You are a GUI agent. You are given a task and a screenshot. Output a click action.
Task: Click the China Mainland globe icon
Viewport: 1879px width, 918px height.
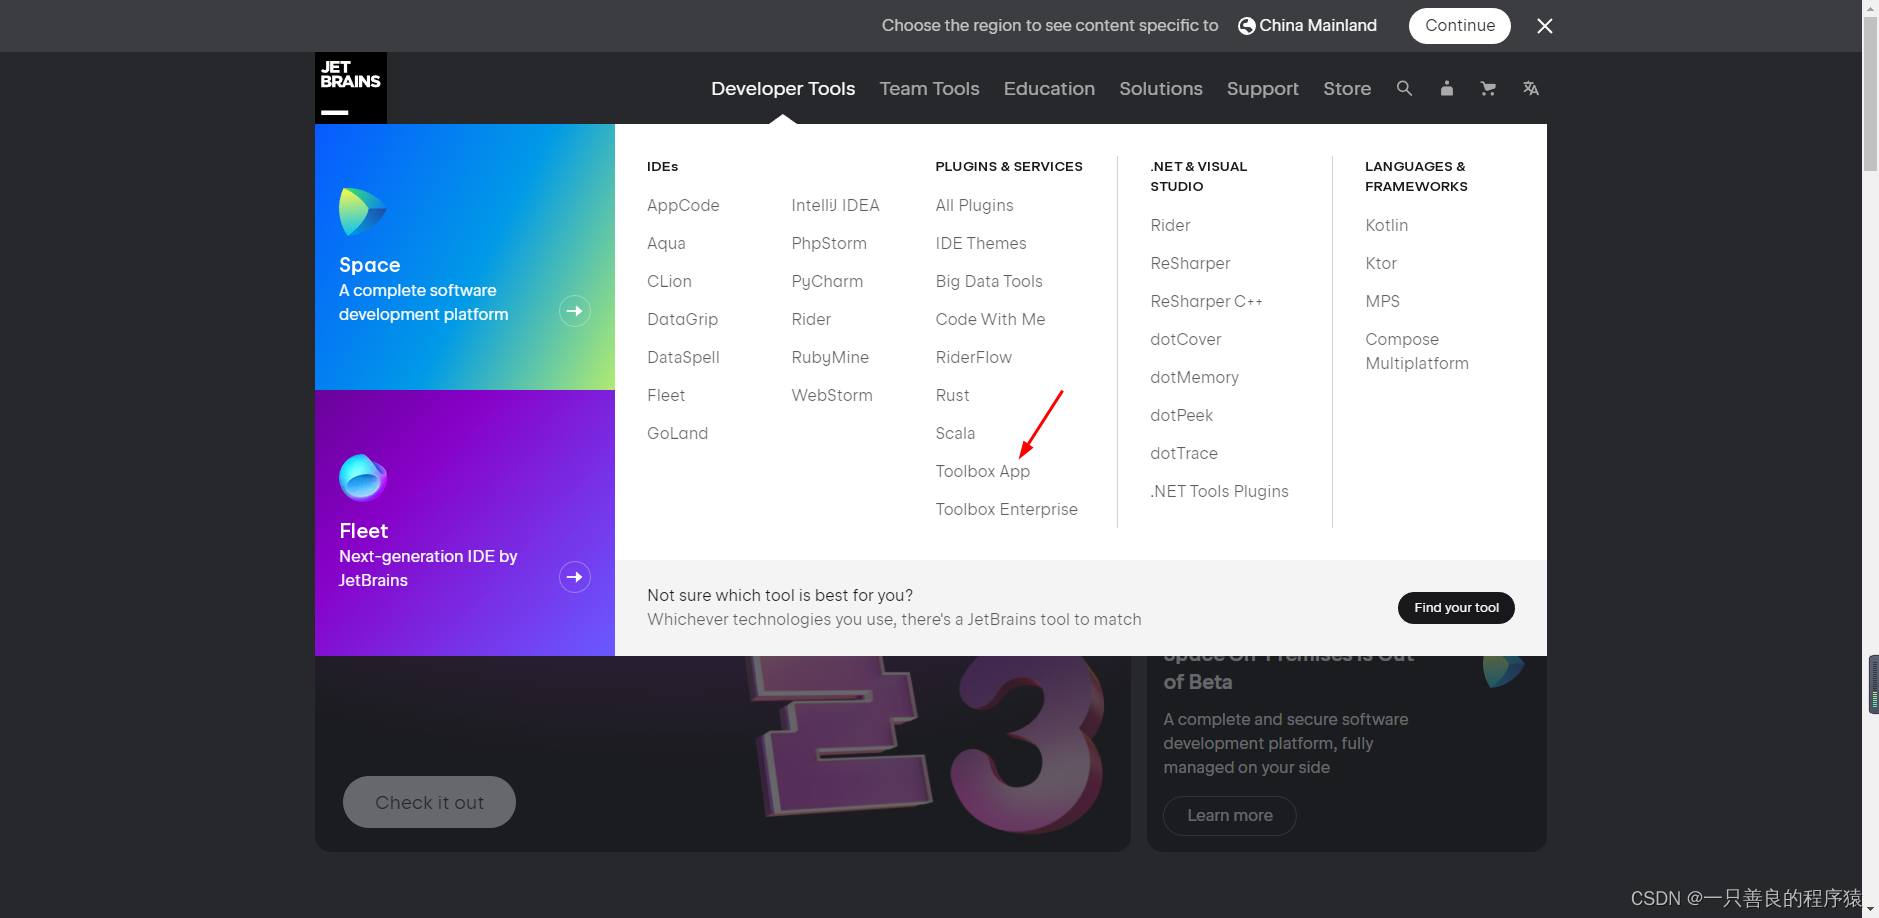(x=1246, y=26)
